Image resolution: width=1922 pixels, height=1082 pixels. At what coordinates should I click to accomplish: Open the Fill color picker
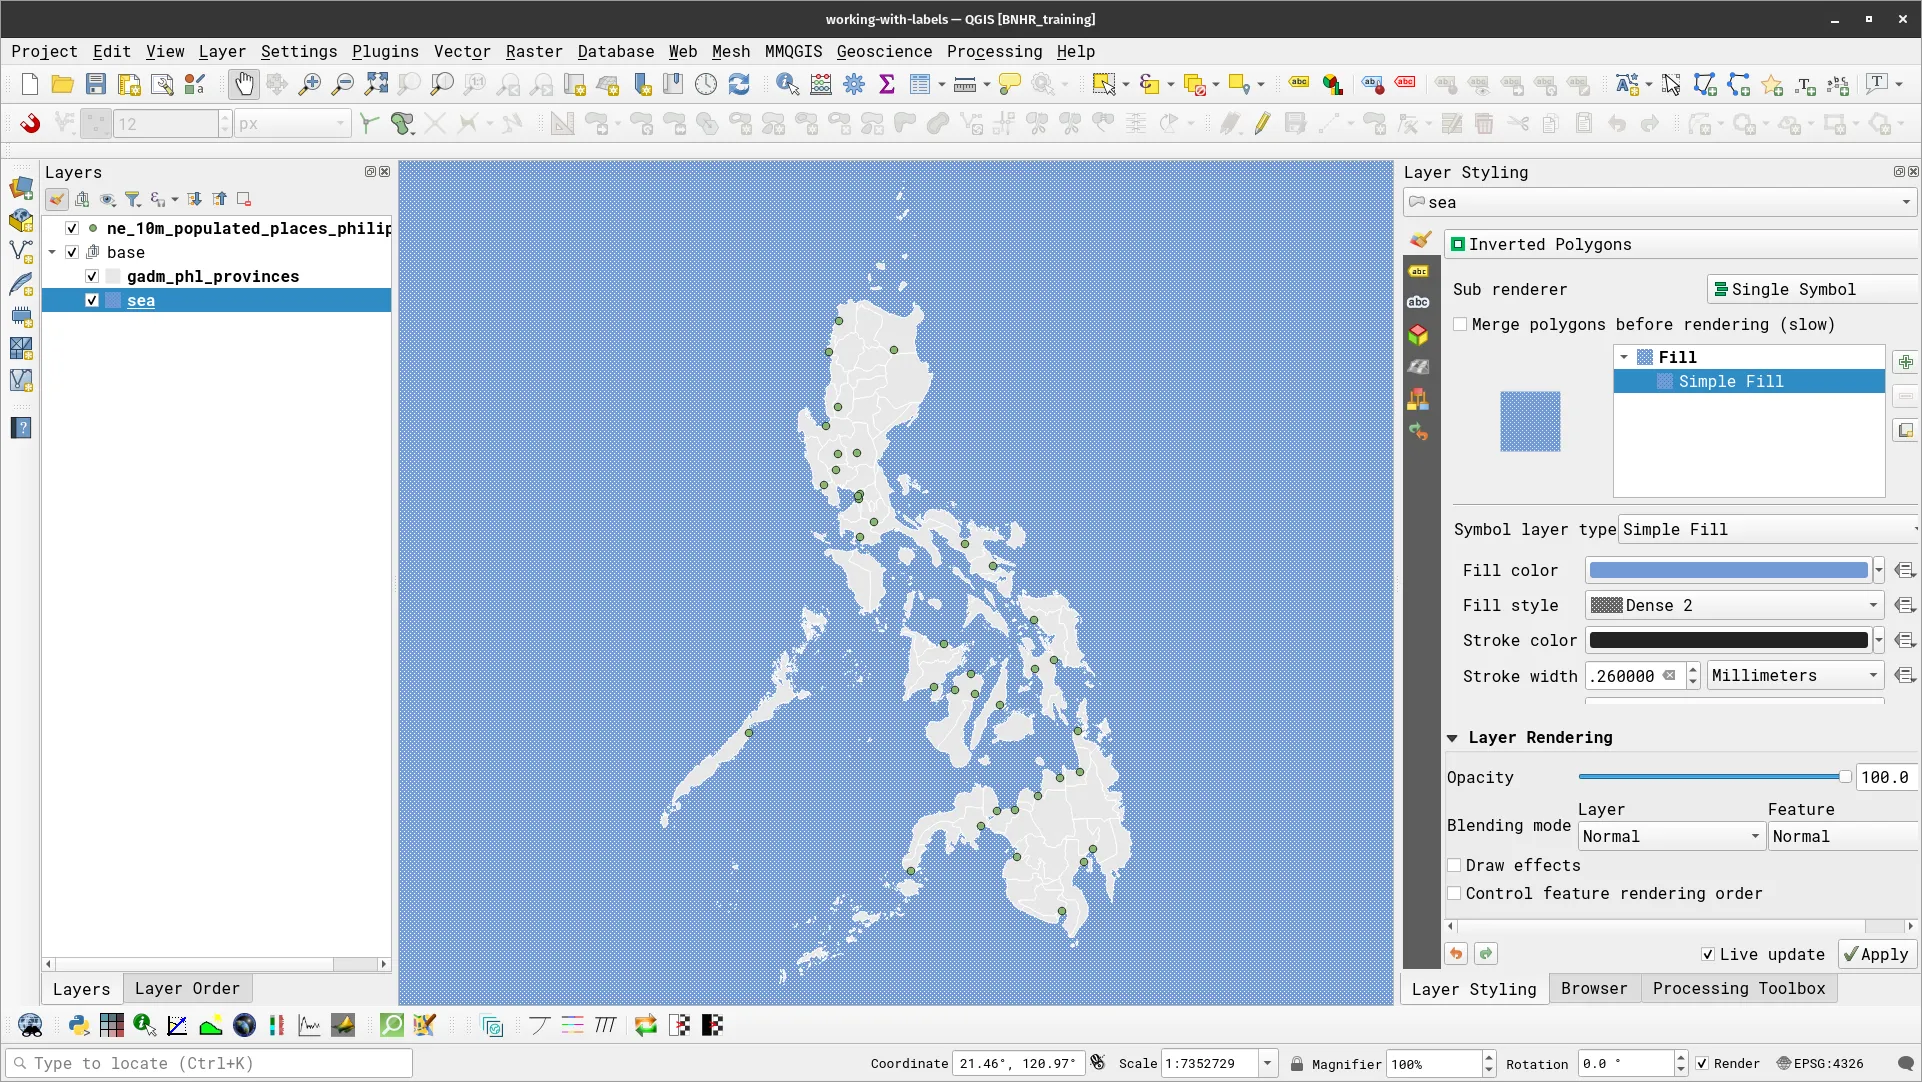tap(1730, 570)
